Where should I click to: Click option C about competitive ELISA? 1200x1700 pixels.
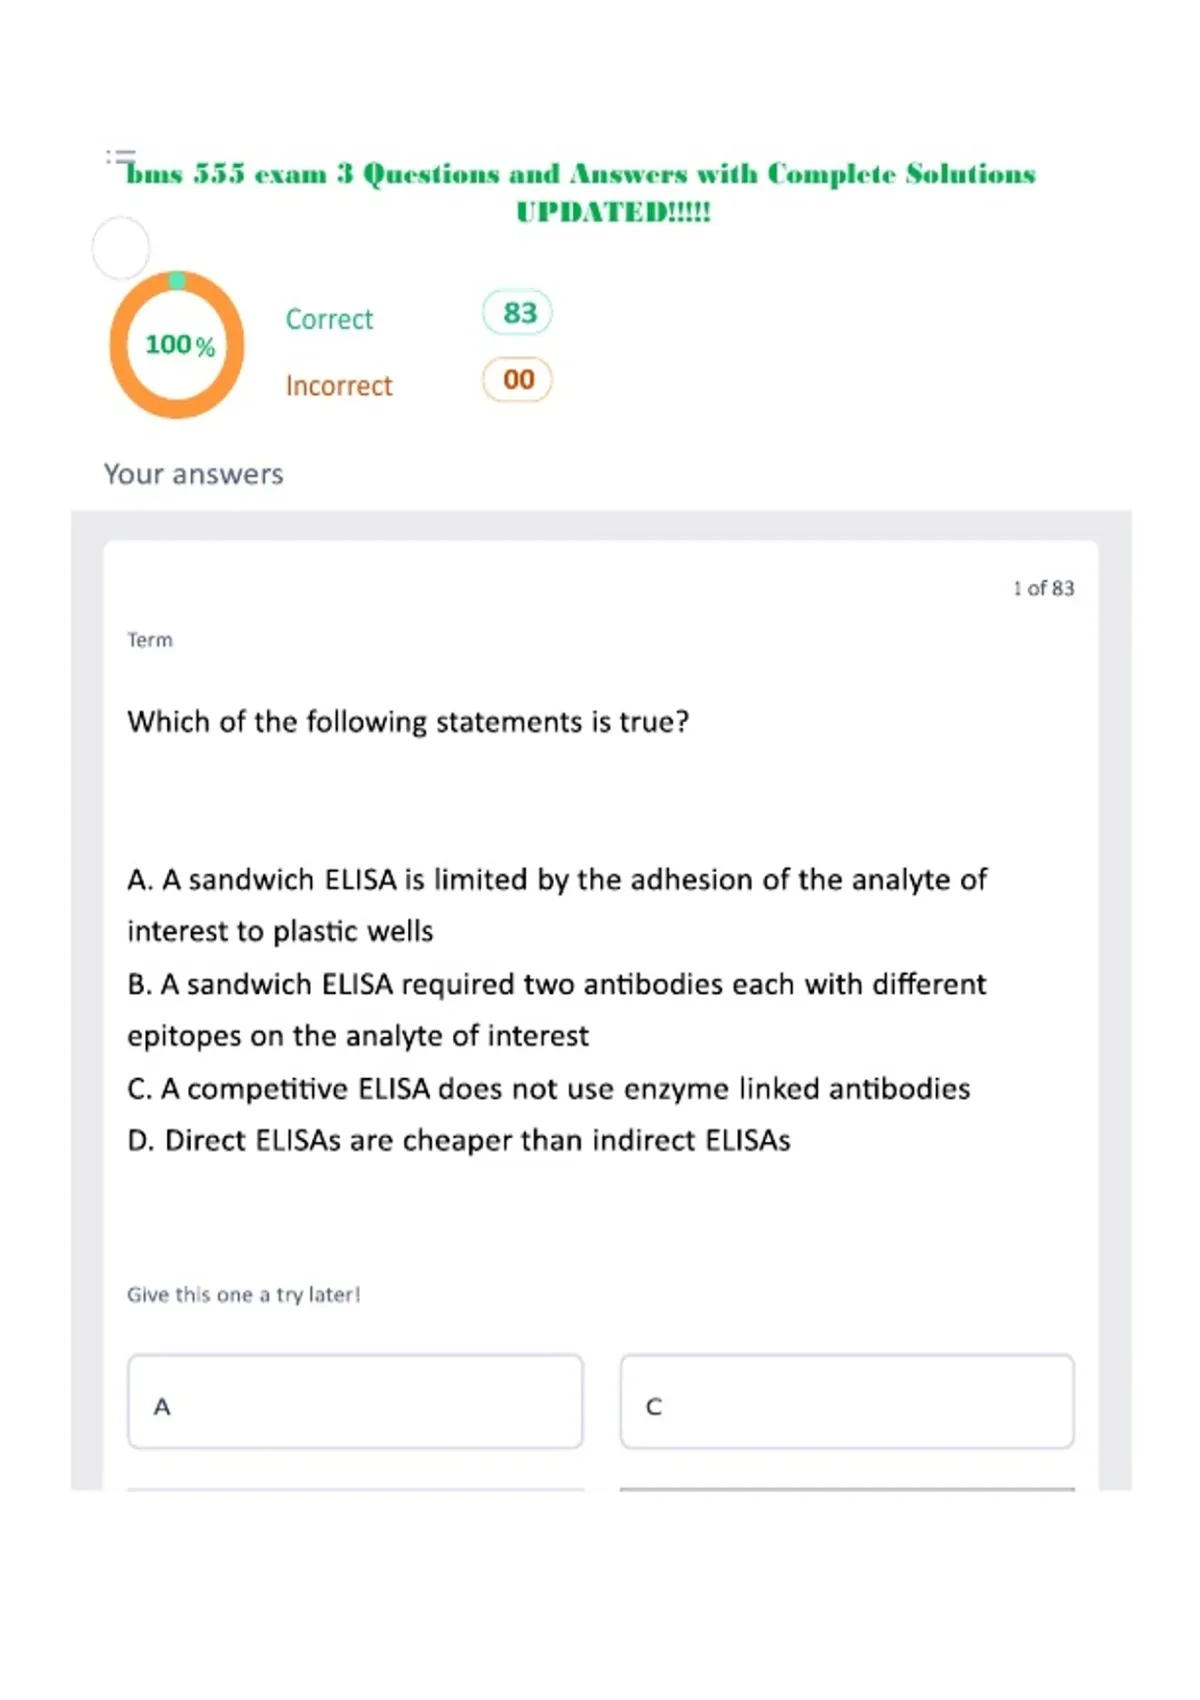(549, 1089)
